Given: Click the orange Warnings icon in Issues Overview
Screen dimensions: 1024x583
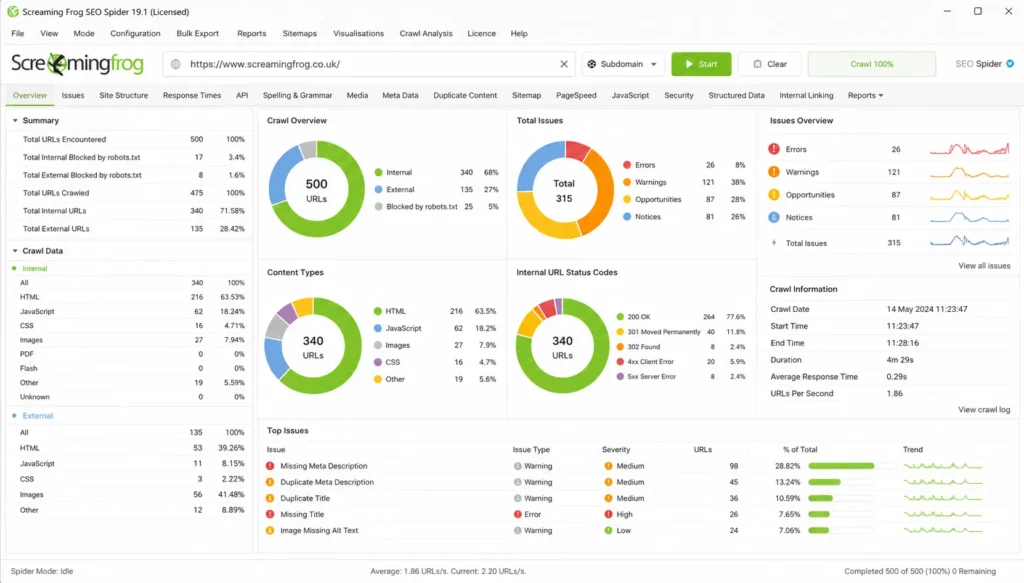Looking at the screenshot, I should tap(774, 172).
